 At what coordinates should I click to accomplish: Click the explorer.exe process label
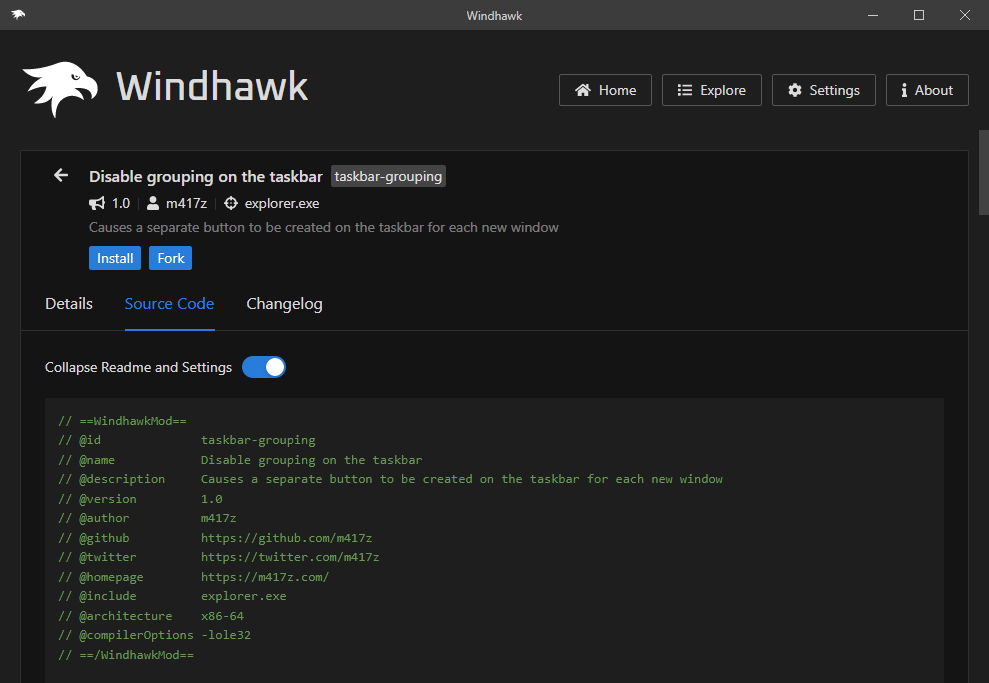(282, 203)
